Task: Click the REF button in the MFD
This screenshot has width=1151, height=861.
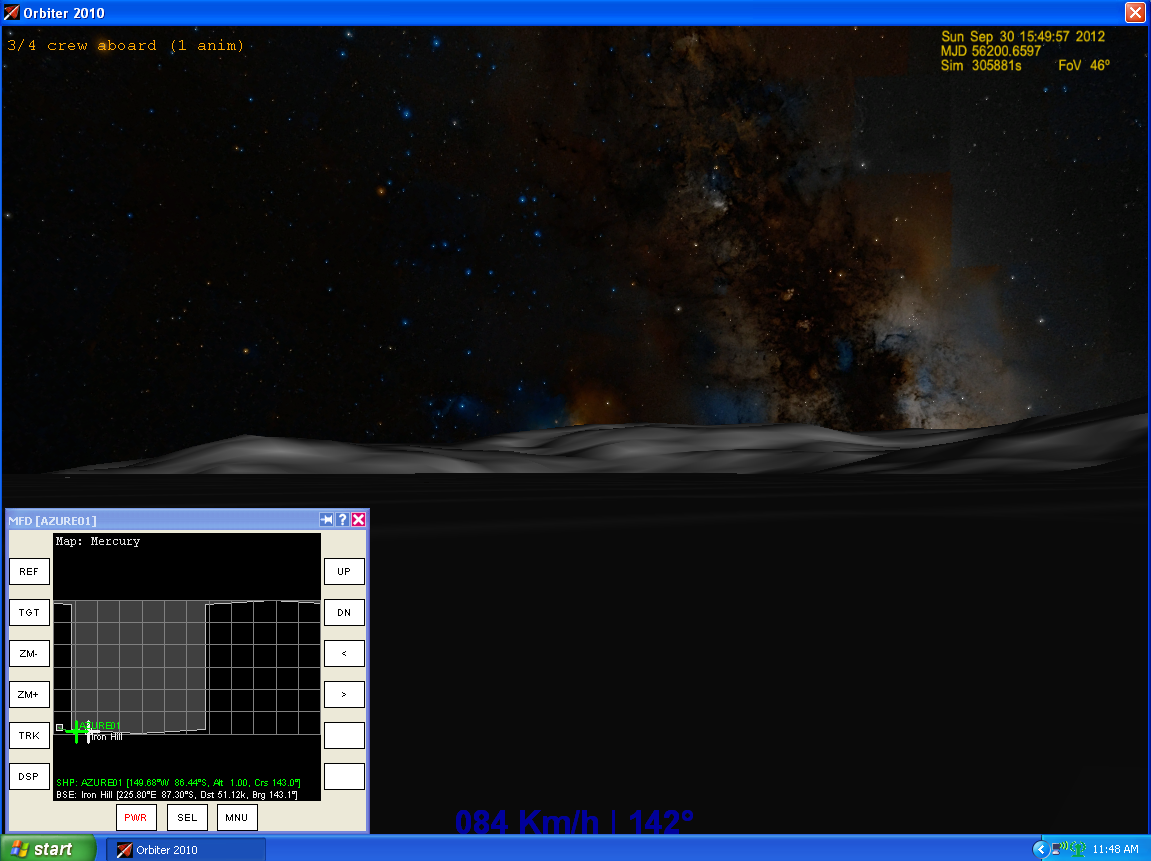Action: pyautogui.click(x=29, y=572)
